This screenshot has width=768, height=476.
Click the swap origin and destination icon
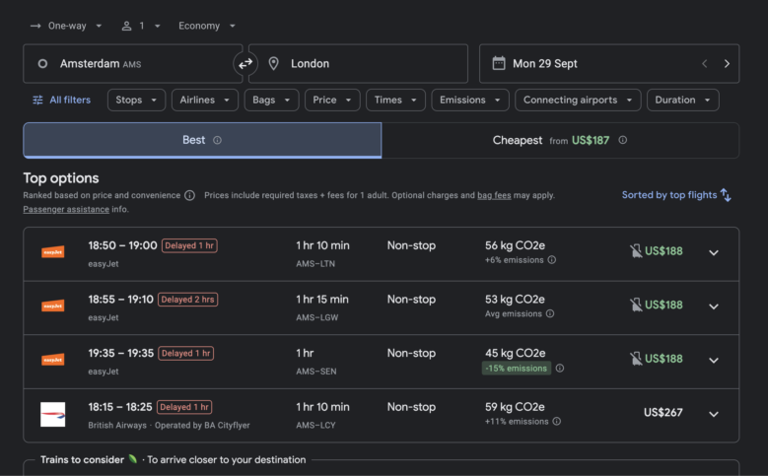pyautogui.click(x=245, y=64)
